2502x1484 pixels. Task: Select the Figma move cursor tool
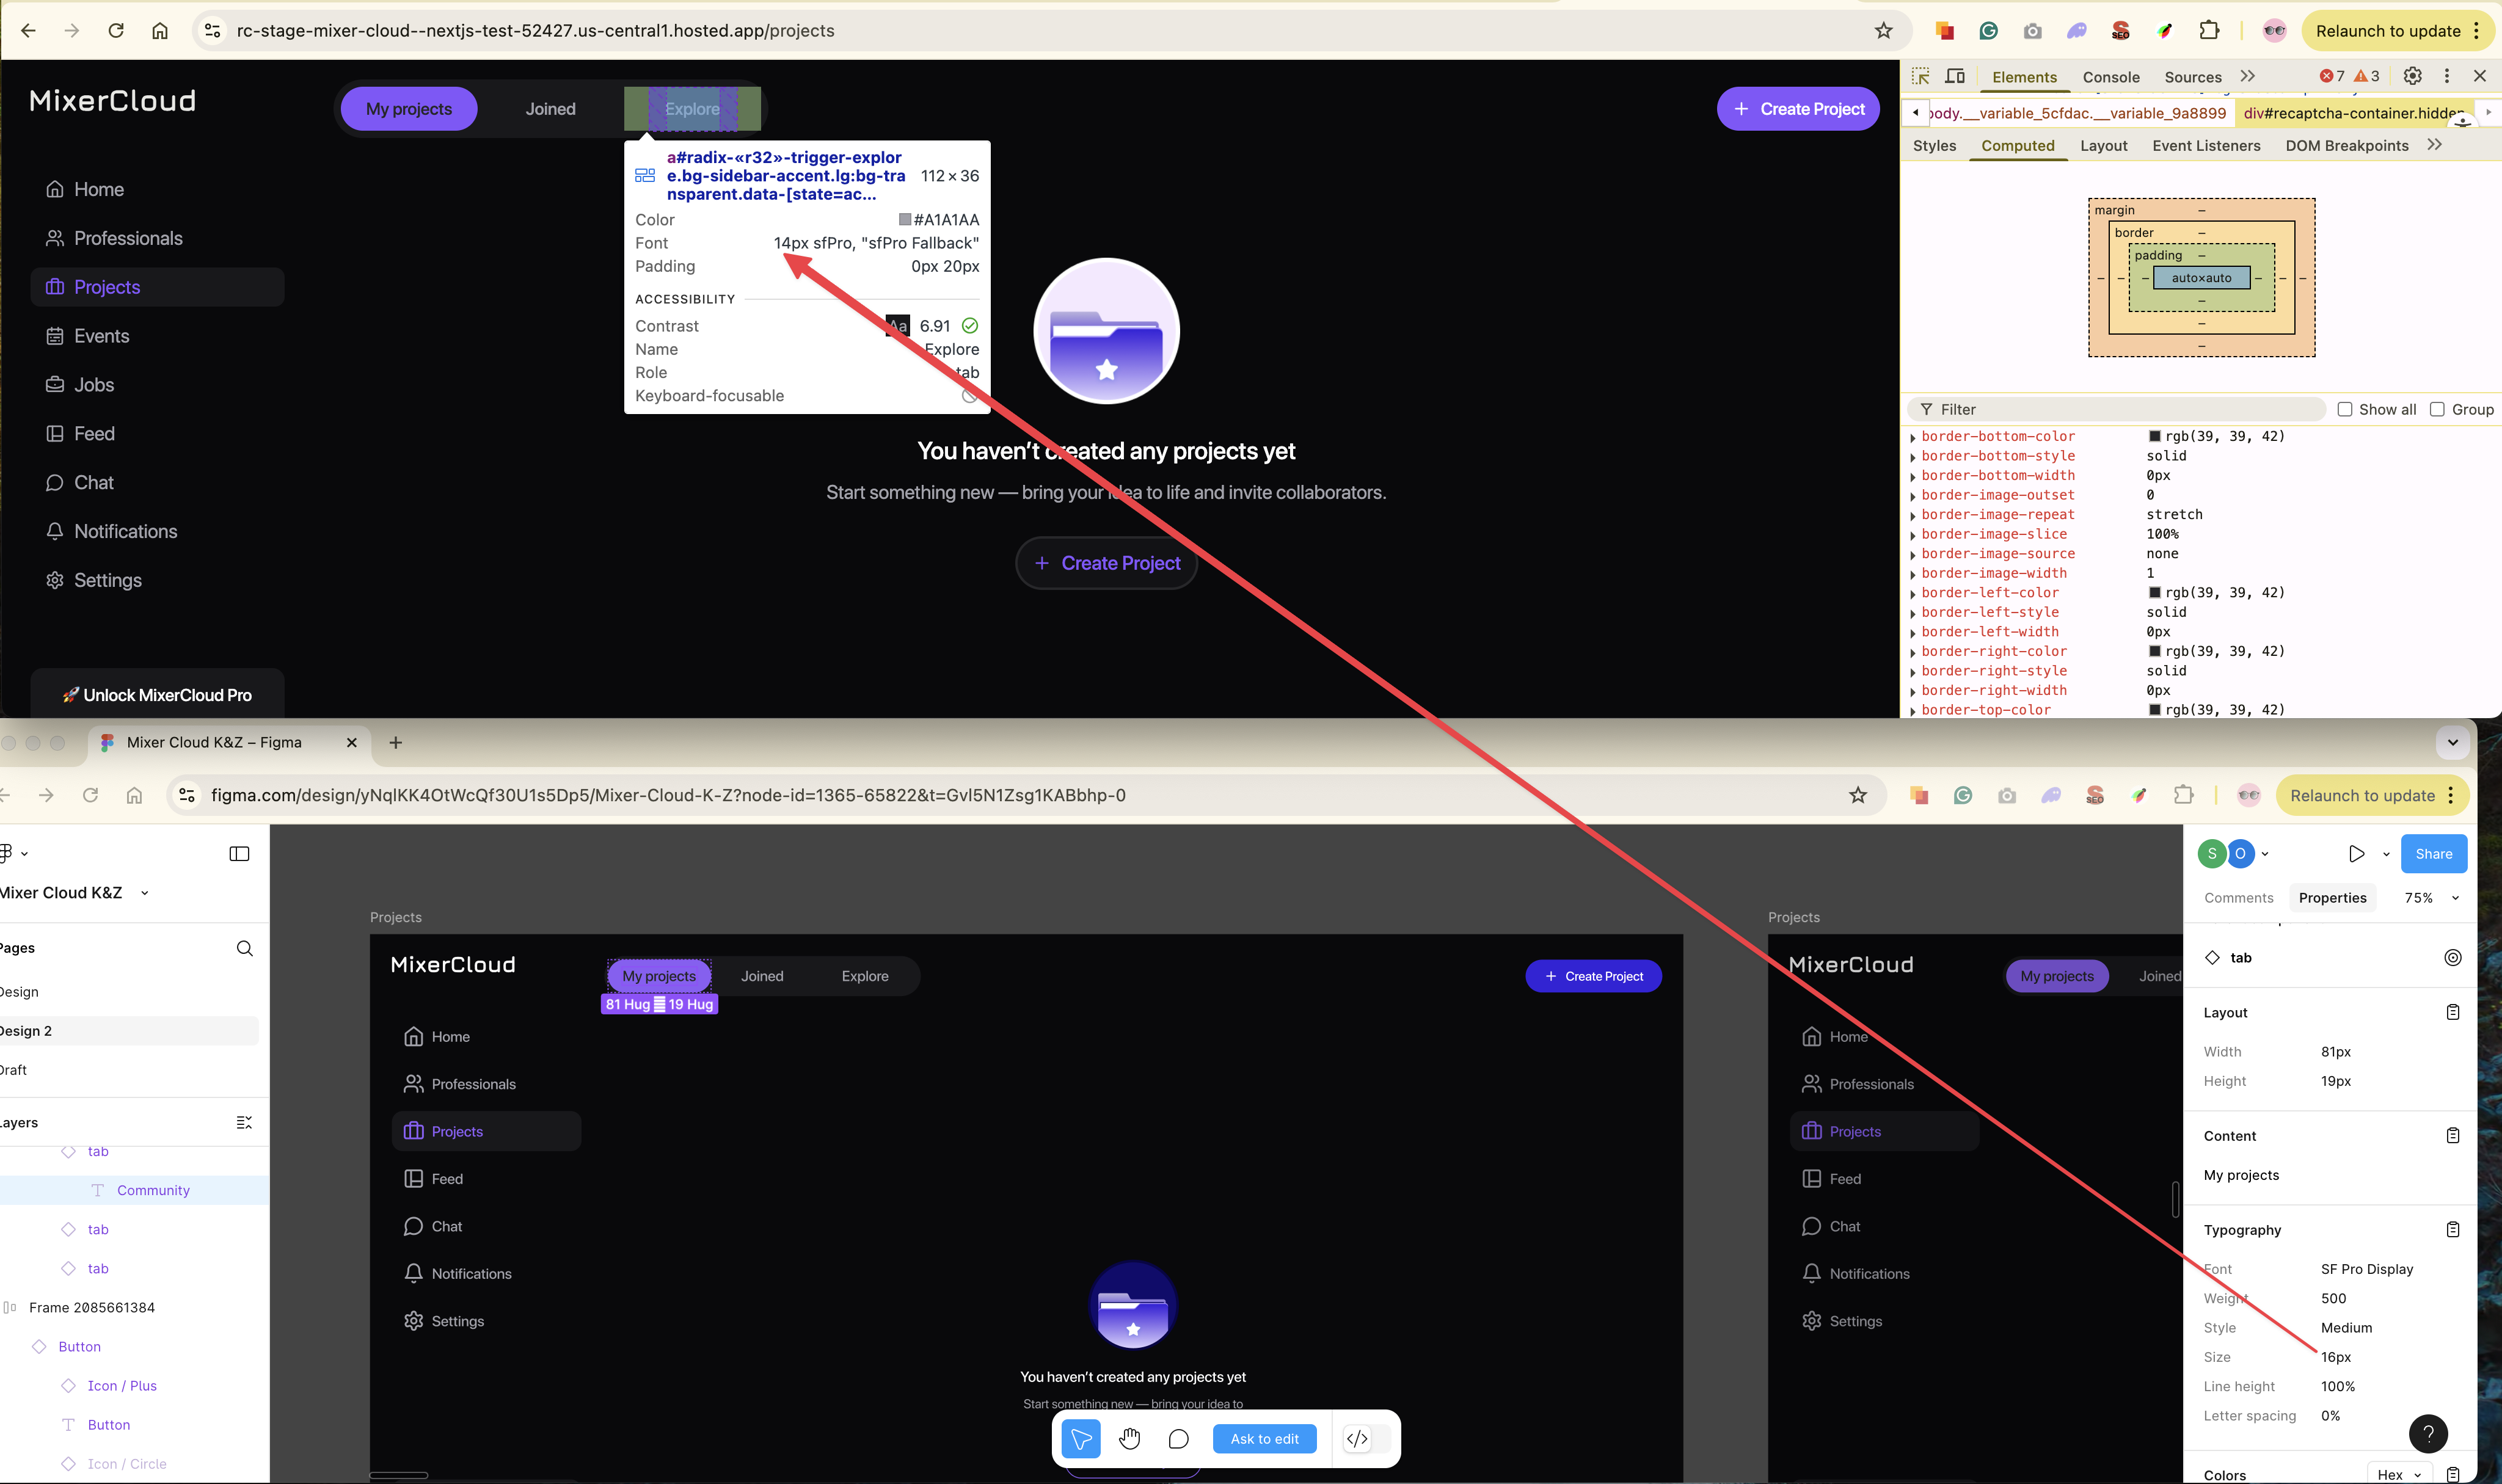1081,1439
